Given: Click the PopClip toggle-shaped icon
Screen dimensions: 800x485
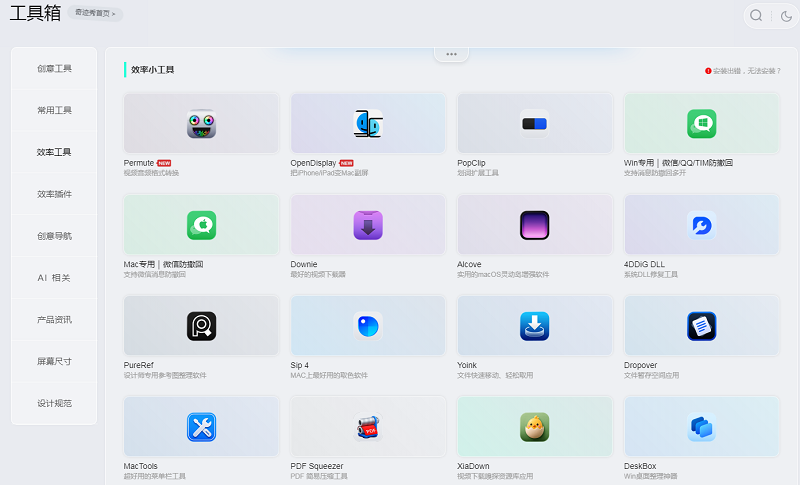Looking at the screenshot, I should (534, 124).
